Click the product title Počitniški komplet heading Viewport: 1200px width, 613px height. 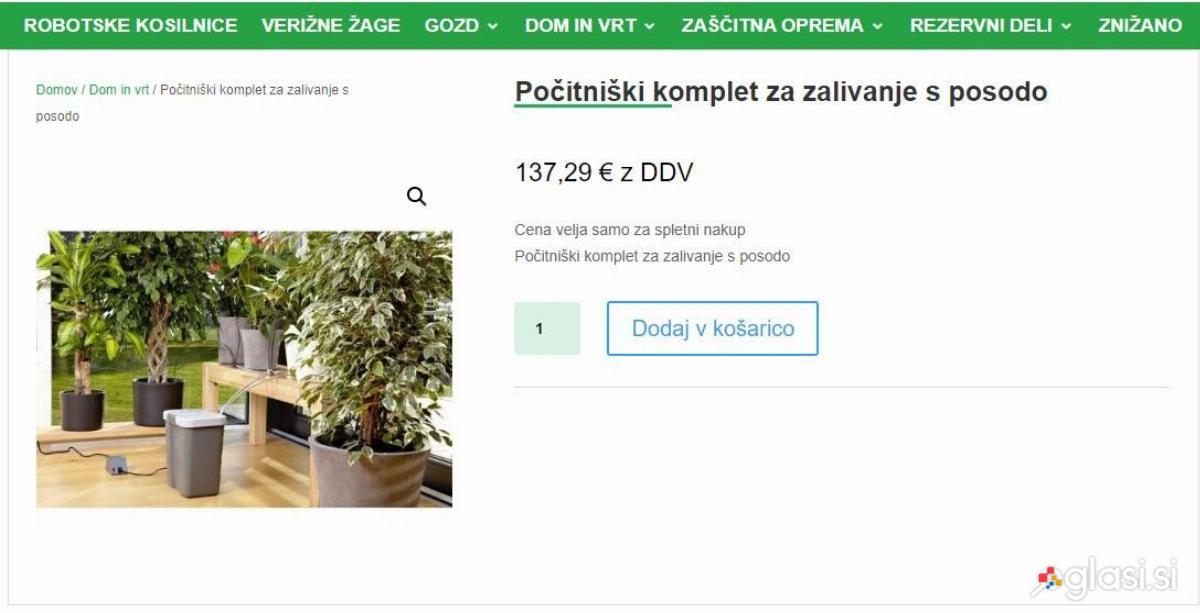(781, 92)
